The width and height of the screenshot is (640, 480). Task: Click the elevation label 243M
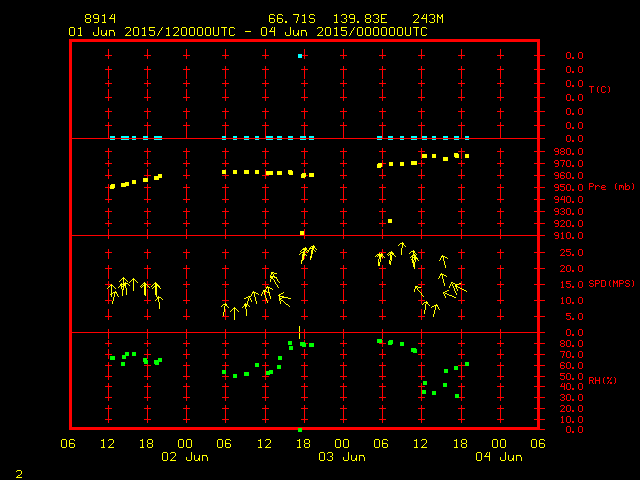tap(428, 19)
